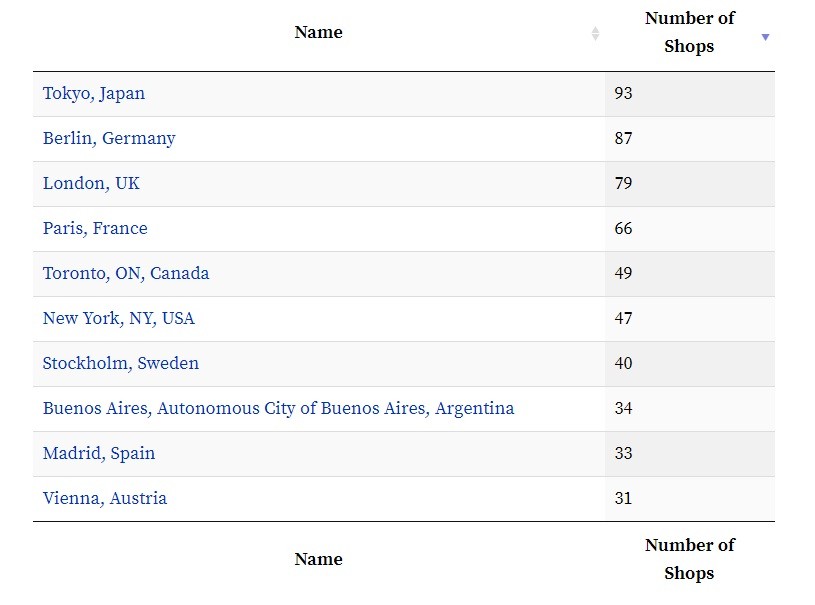
Task: Click the Name column sort arrows icon
Action: coord(595,33)
